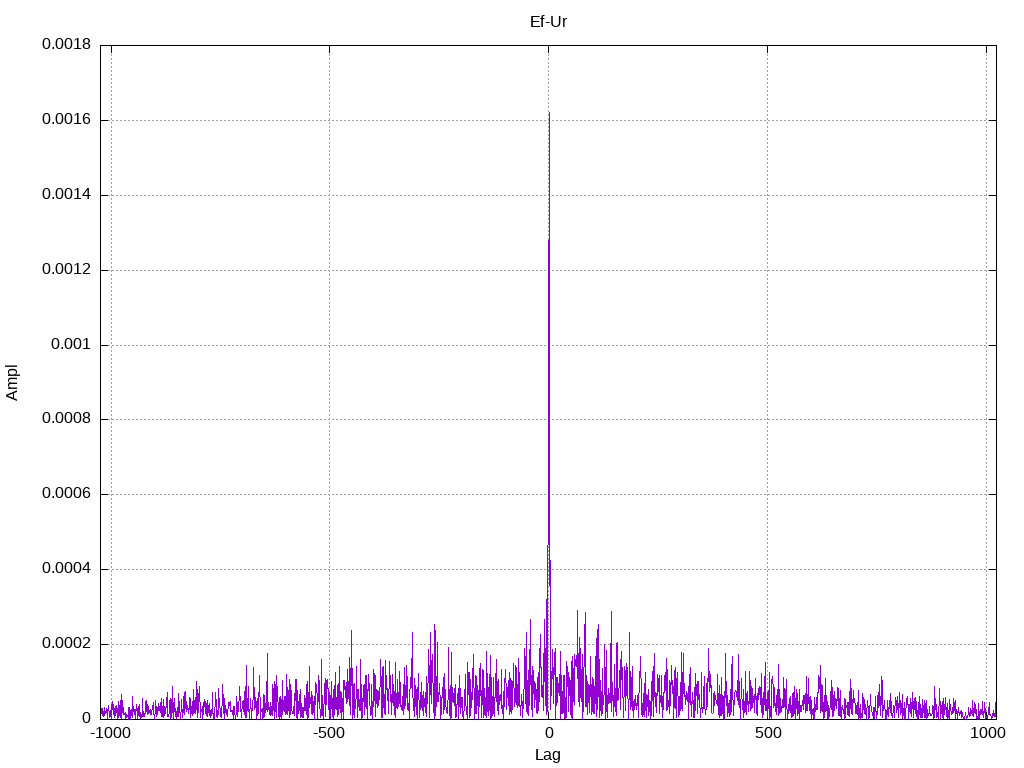This screenshot has width=1024, height=768.
Task: Click y-axis tick label 0.0016
Action: 67,119
